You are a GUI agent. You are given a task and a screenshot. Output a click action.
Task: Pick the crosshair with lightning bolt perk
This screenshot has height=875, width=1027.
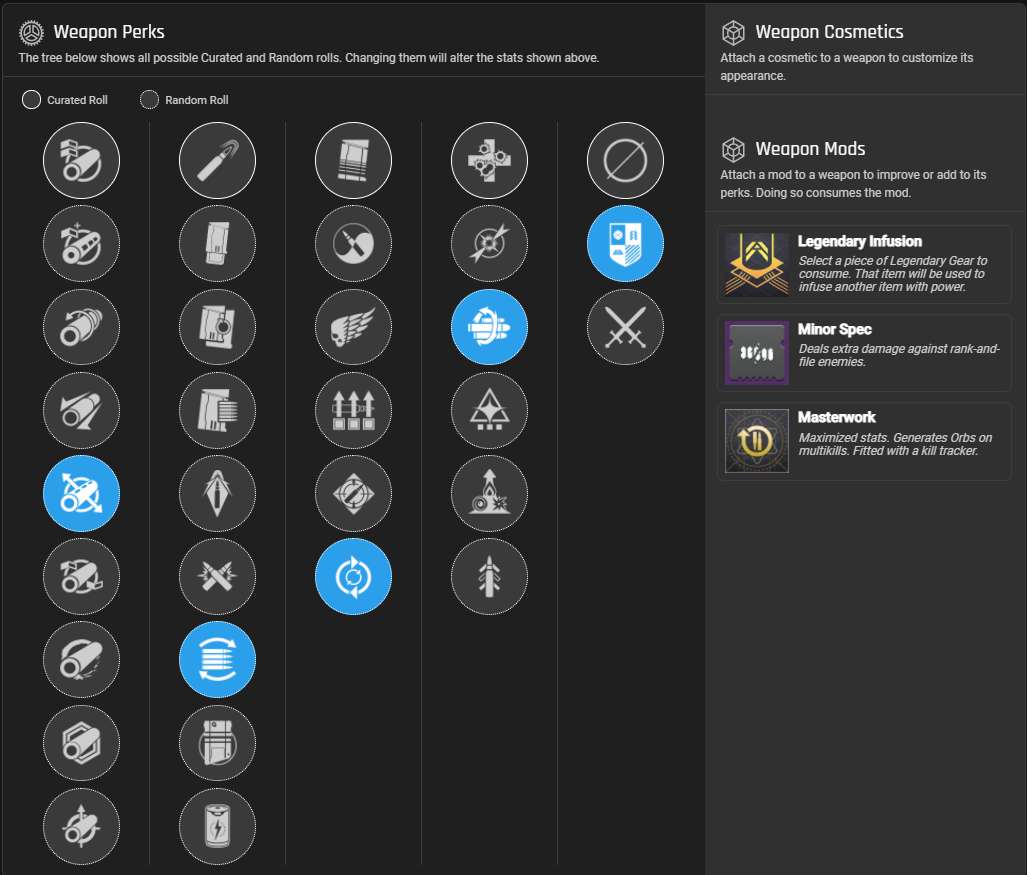click(x=489, y=243)
